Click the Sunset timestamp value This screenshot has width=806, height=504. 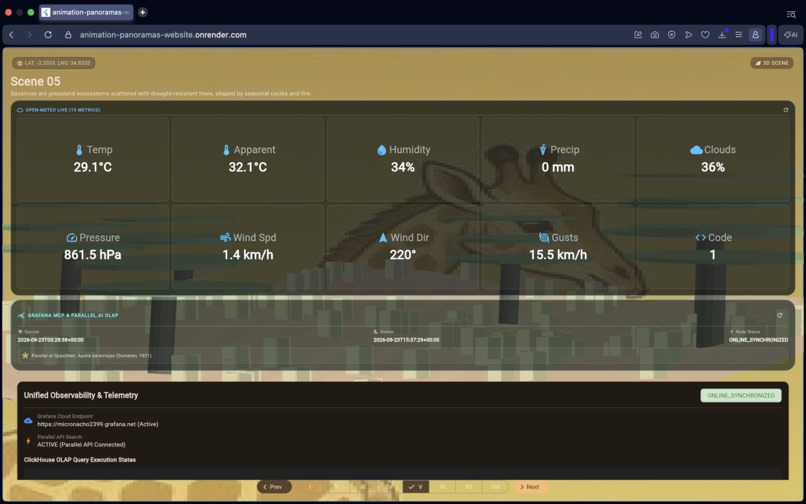coord(406,340)
